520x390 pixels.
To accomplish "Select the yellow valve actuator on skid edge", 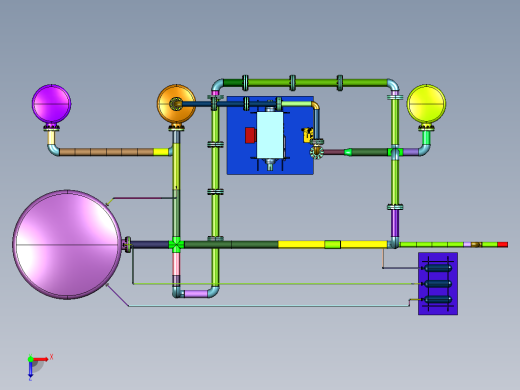I will [x=308, y=135].
